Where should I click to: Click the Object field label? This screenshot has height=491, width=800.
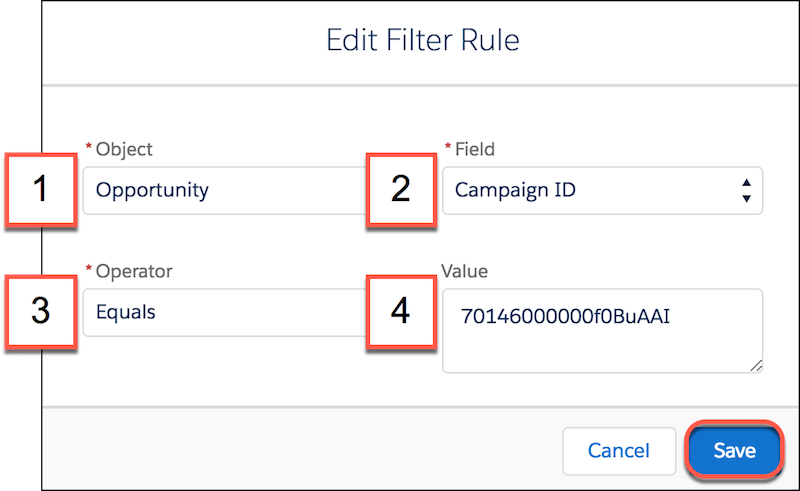tap(124, 150)
